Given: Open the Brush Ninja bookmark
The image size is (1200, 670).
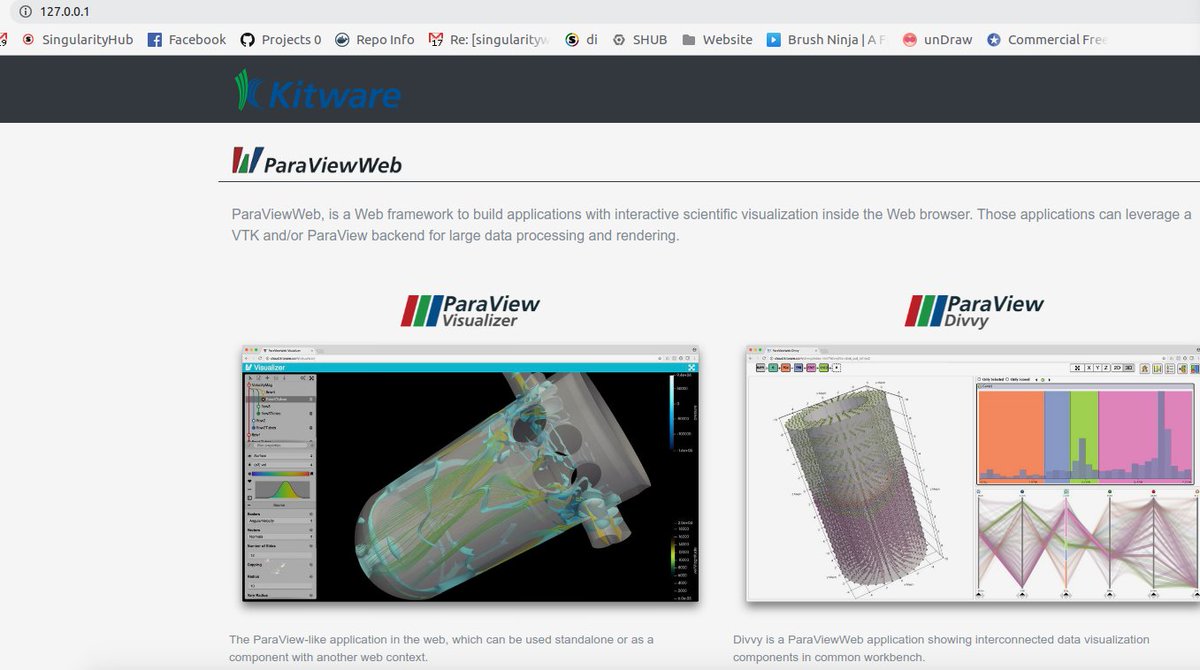Looking at the screenshot, I should click(827, 40).
